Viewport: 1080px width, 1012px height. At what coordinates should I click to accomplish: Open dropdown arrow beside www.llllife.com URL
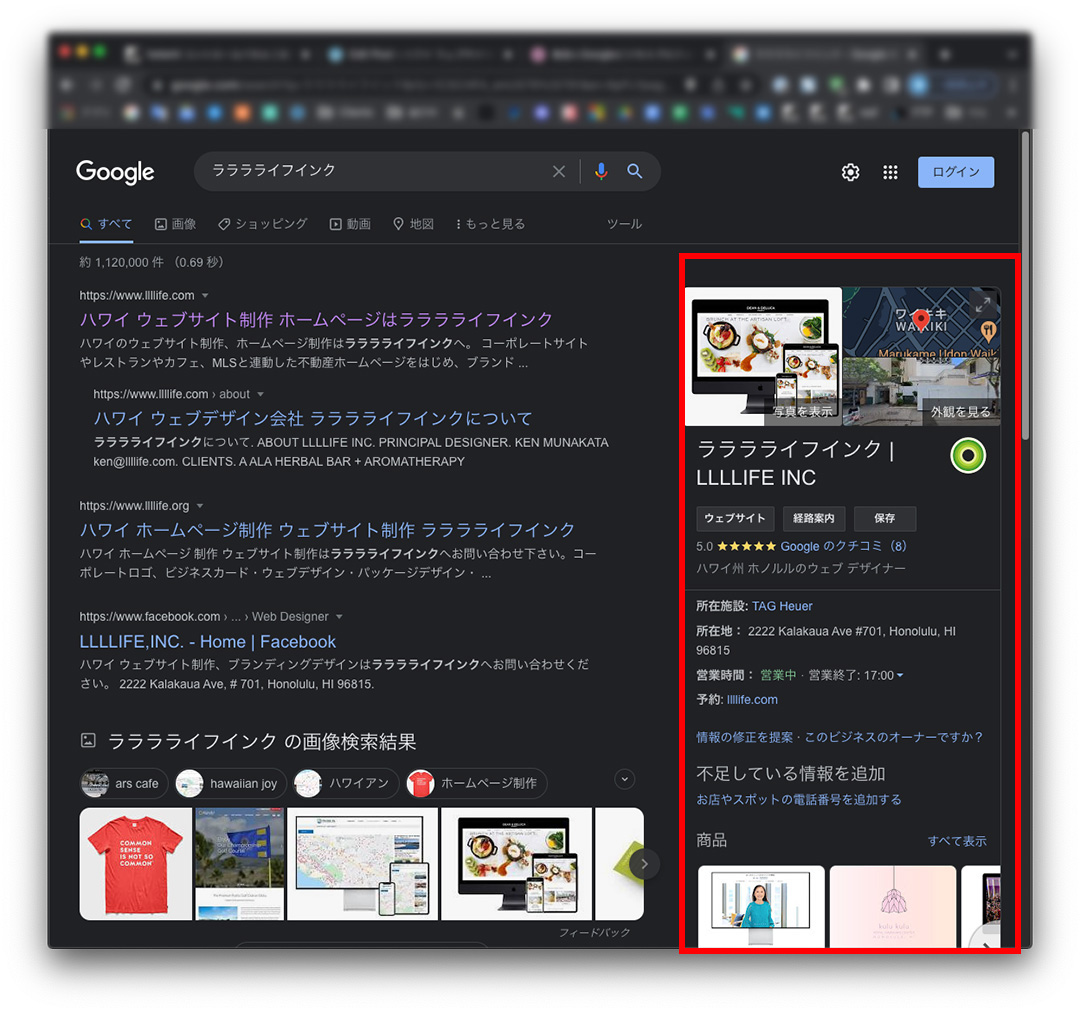point(205,296)
